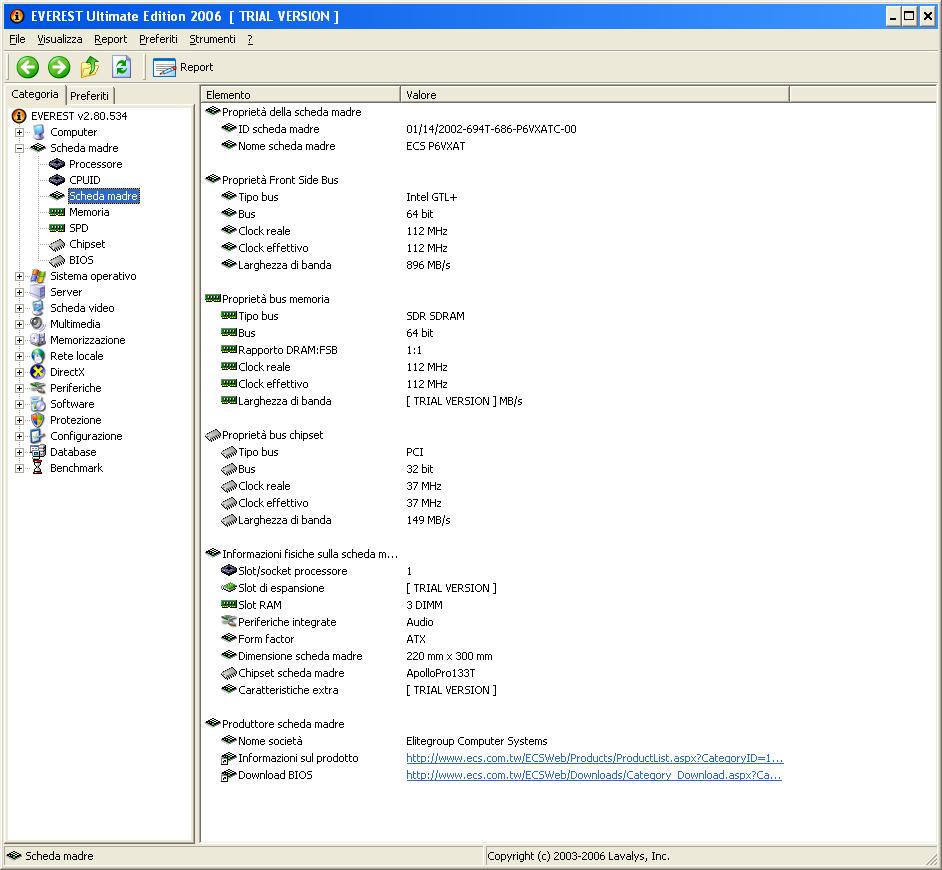Click the Chipset icon in the tree

coord(57,244)
